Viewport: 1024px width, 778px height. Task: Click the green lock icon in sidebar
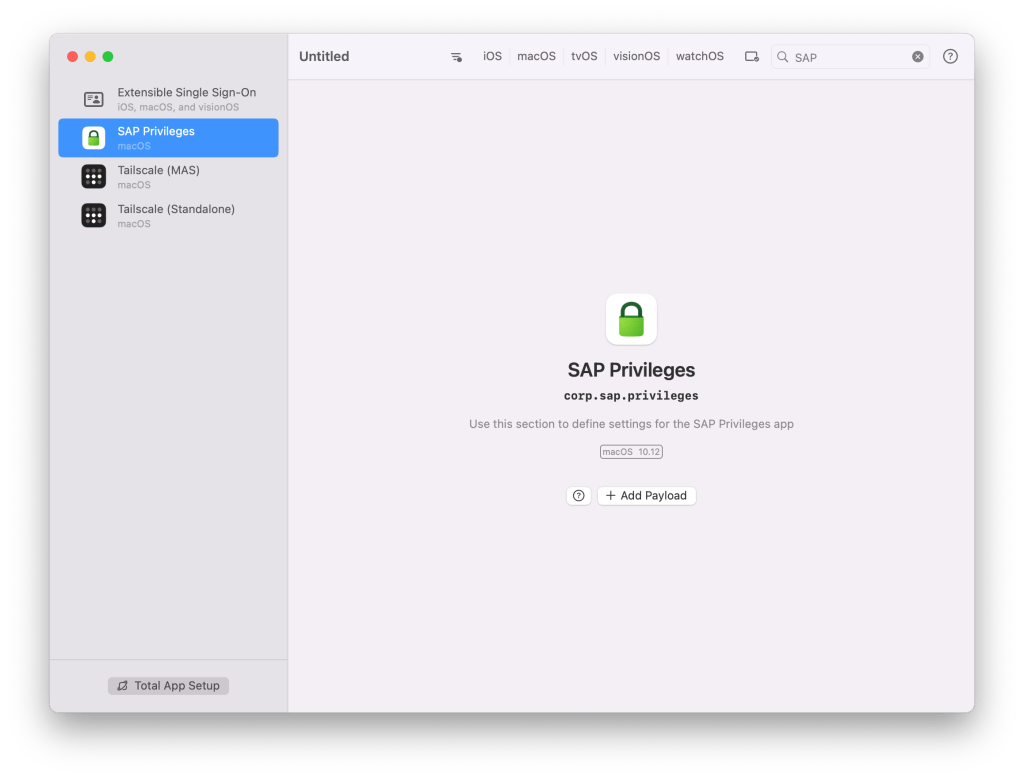93,138
